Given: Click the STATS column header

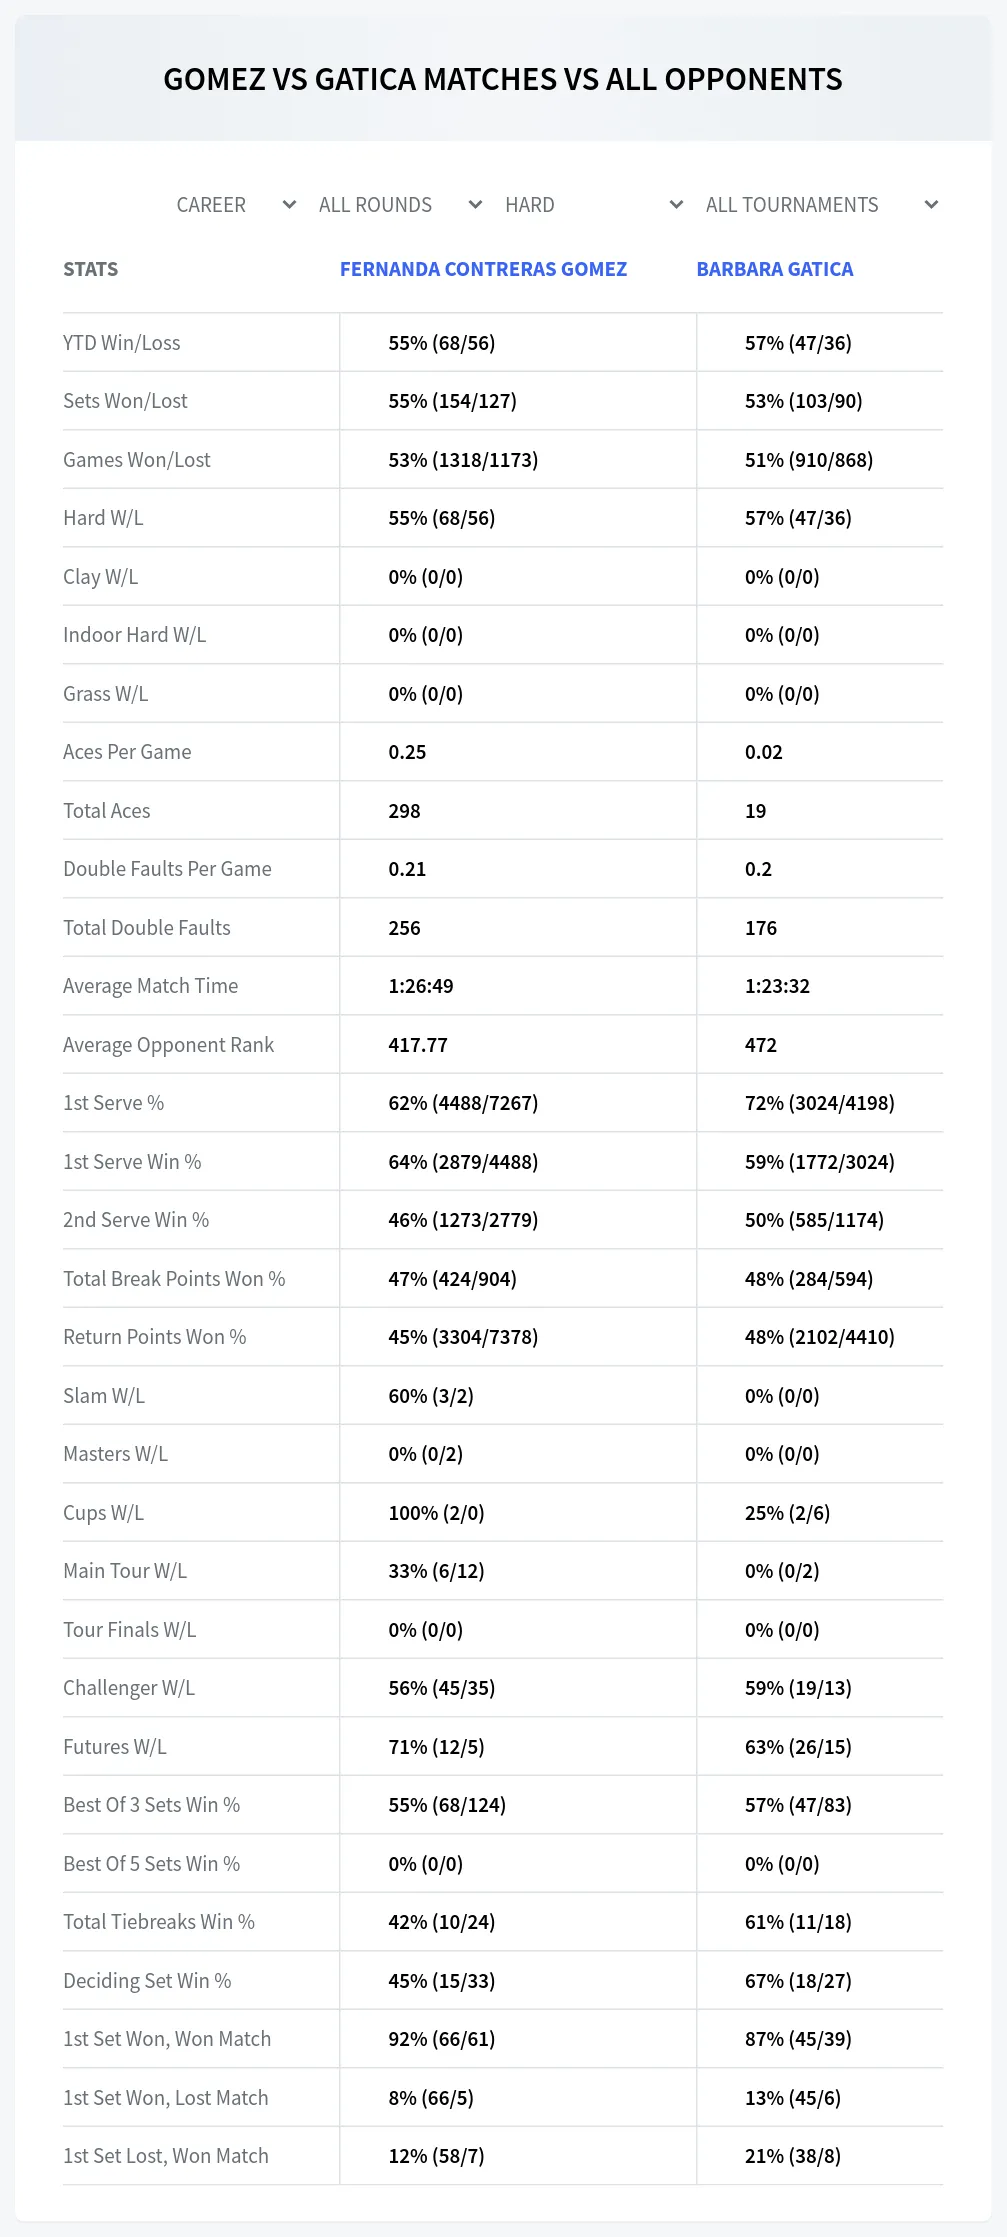Looking at the screenshot, I should click(90, 269).
